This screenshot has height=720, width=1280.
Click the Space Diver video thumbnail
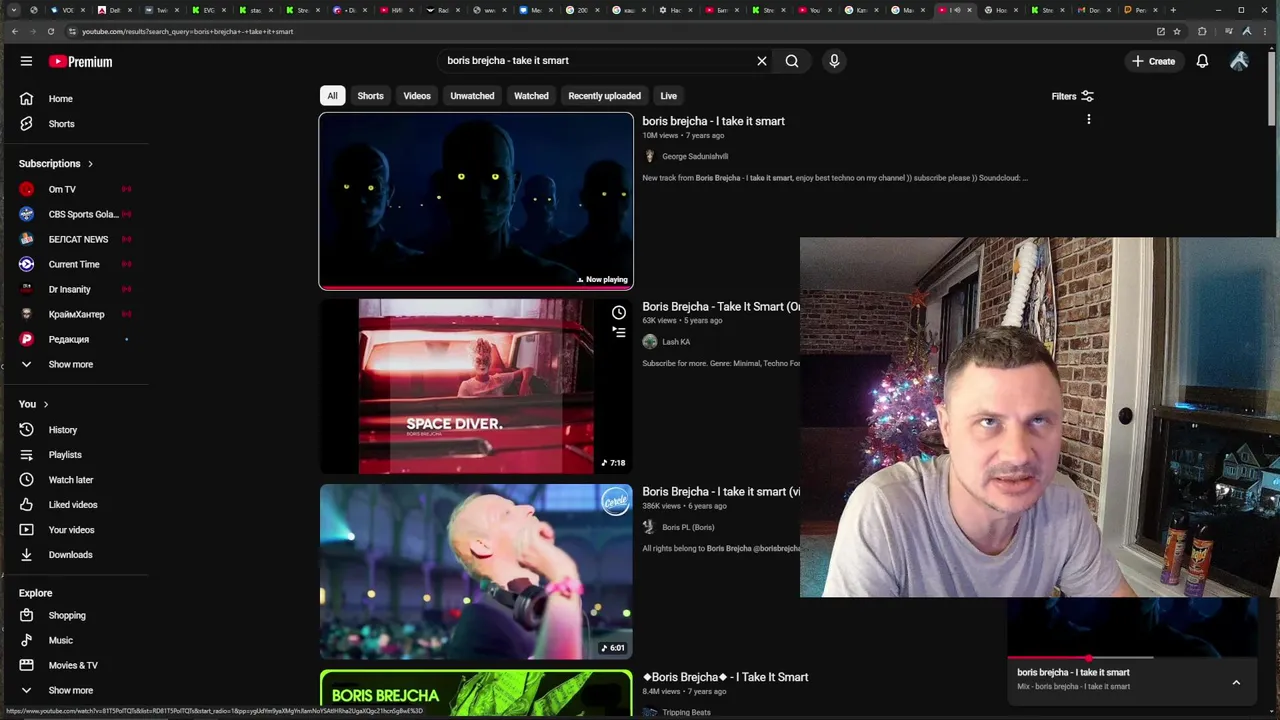pos(476,386)
